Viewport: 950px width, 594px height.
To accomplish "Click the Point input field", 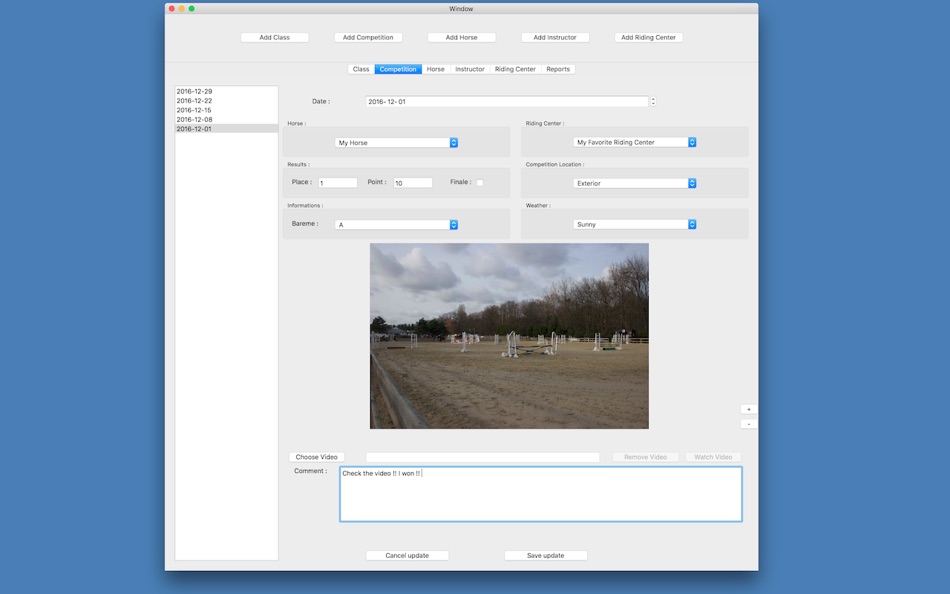I will pyautogui.click(x=413, y=182).
